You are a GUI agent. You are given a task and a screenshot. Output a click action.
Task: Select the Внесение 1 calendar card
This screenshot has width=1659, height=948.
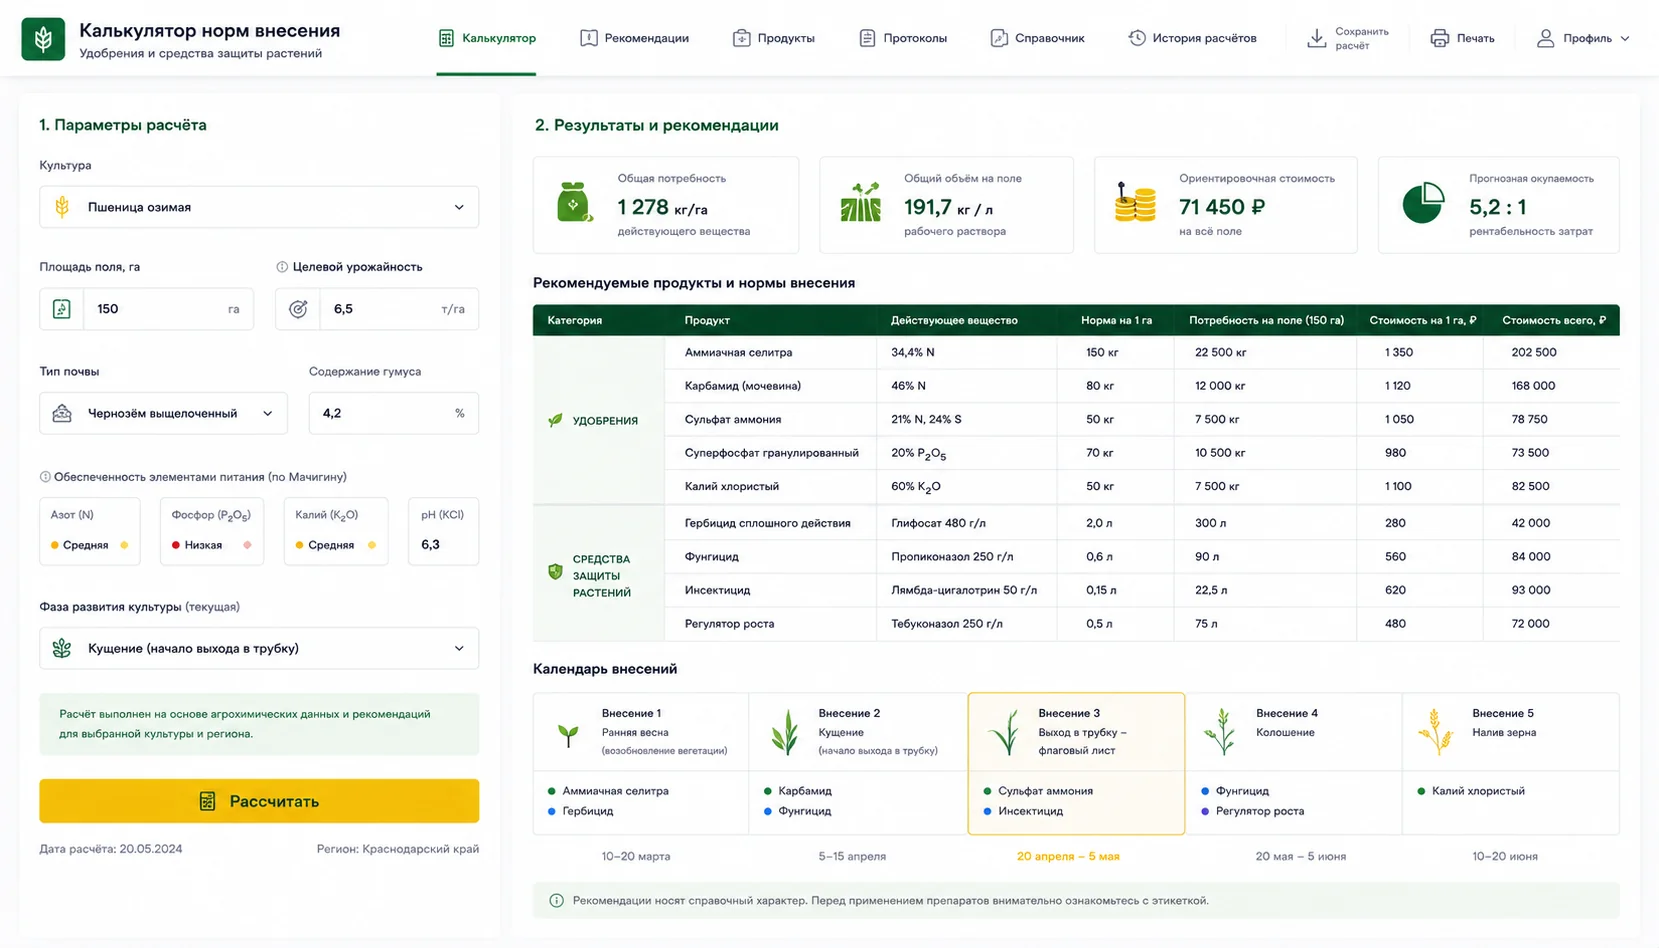point(641,763)
